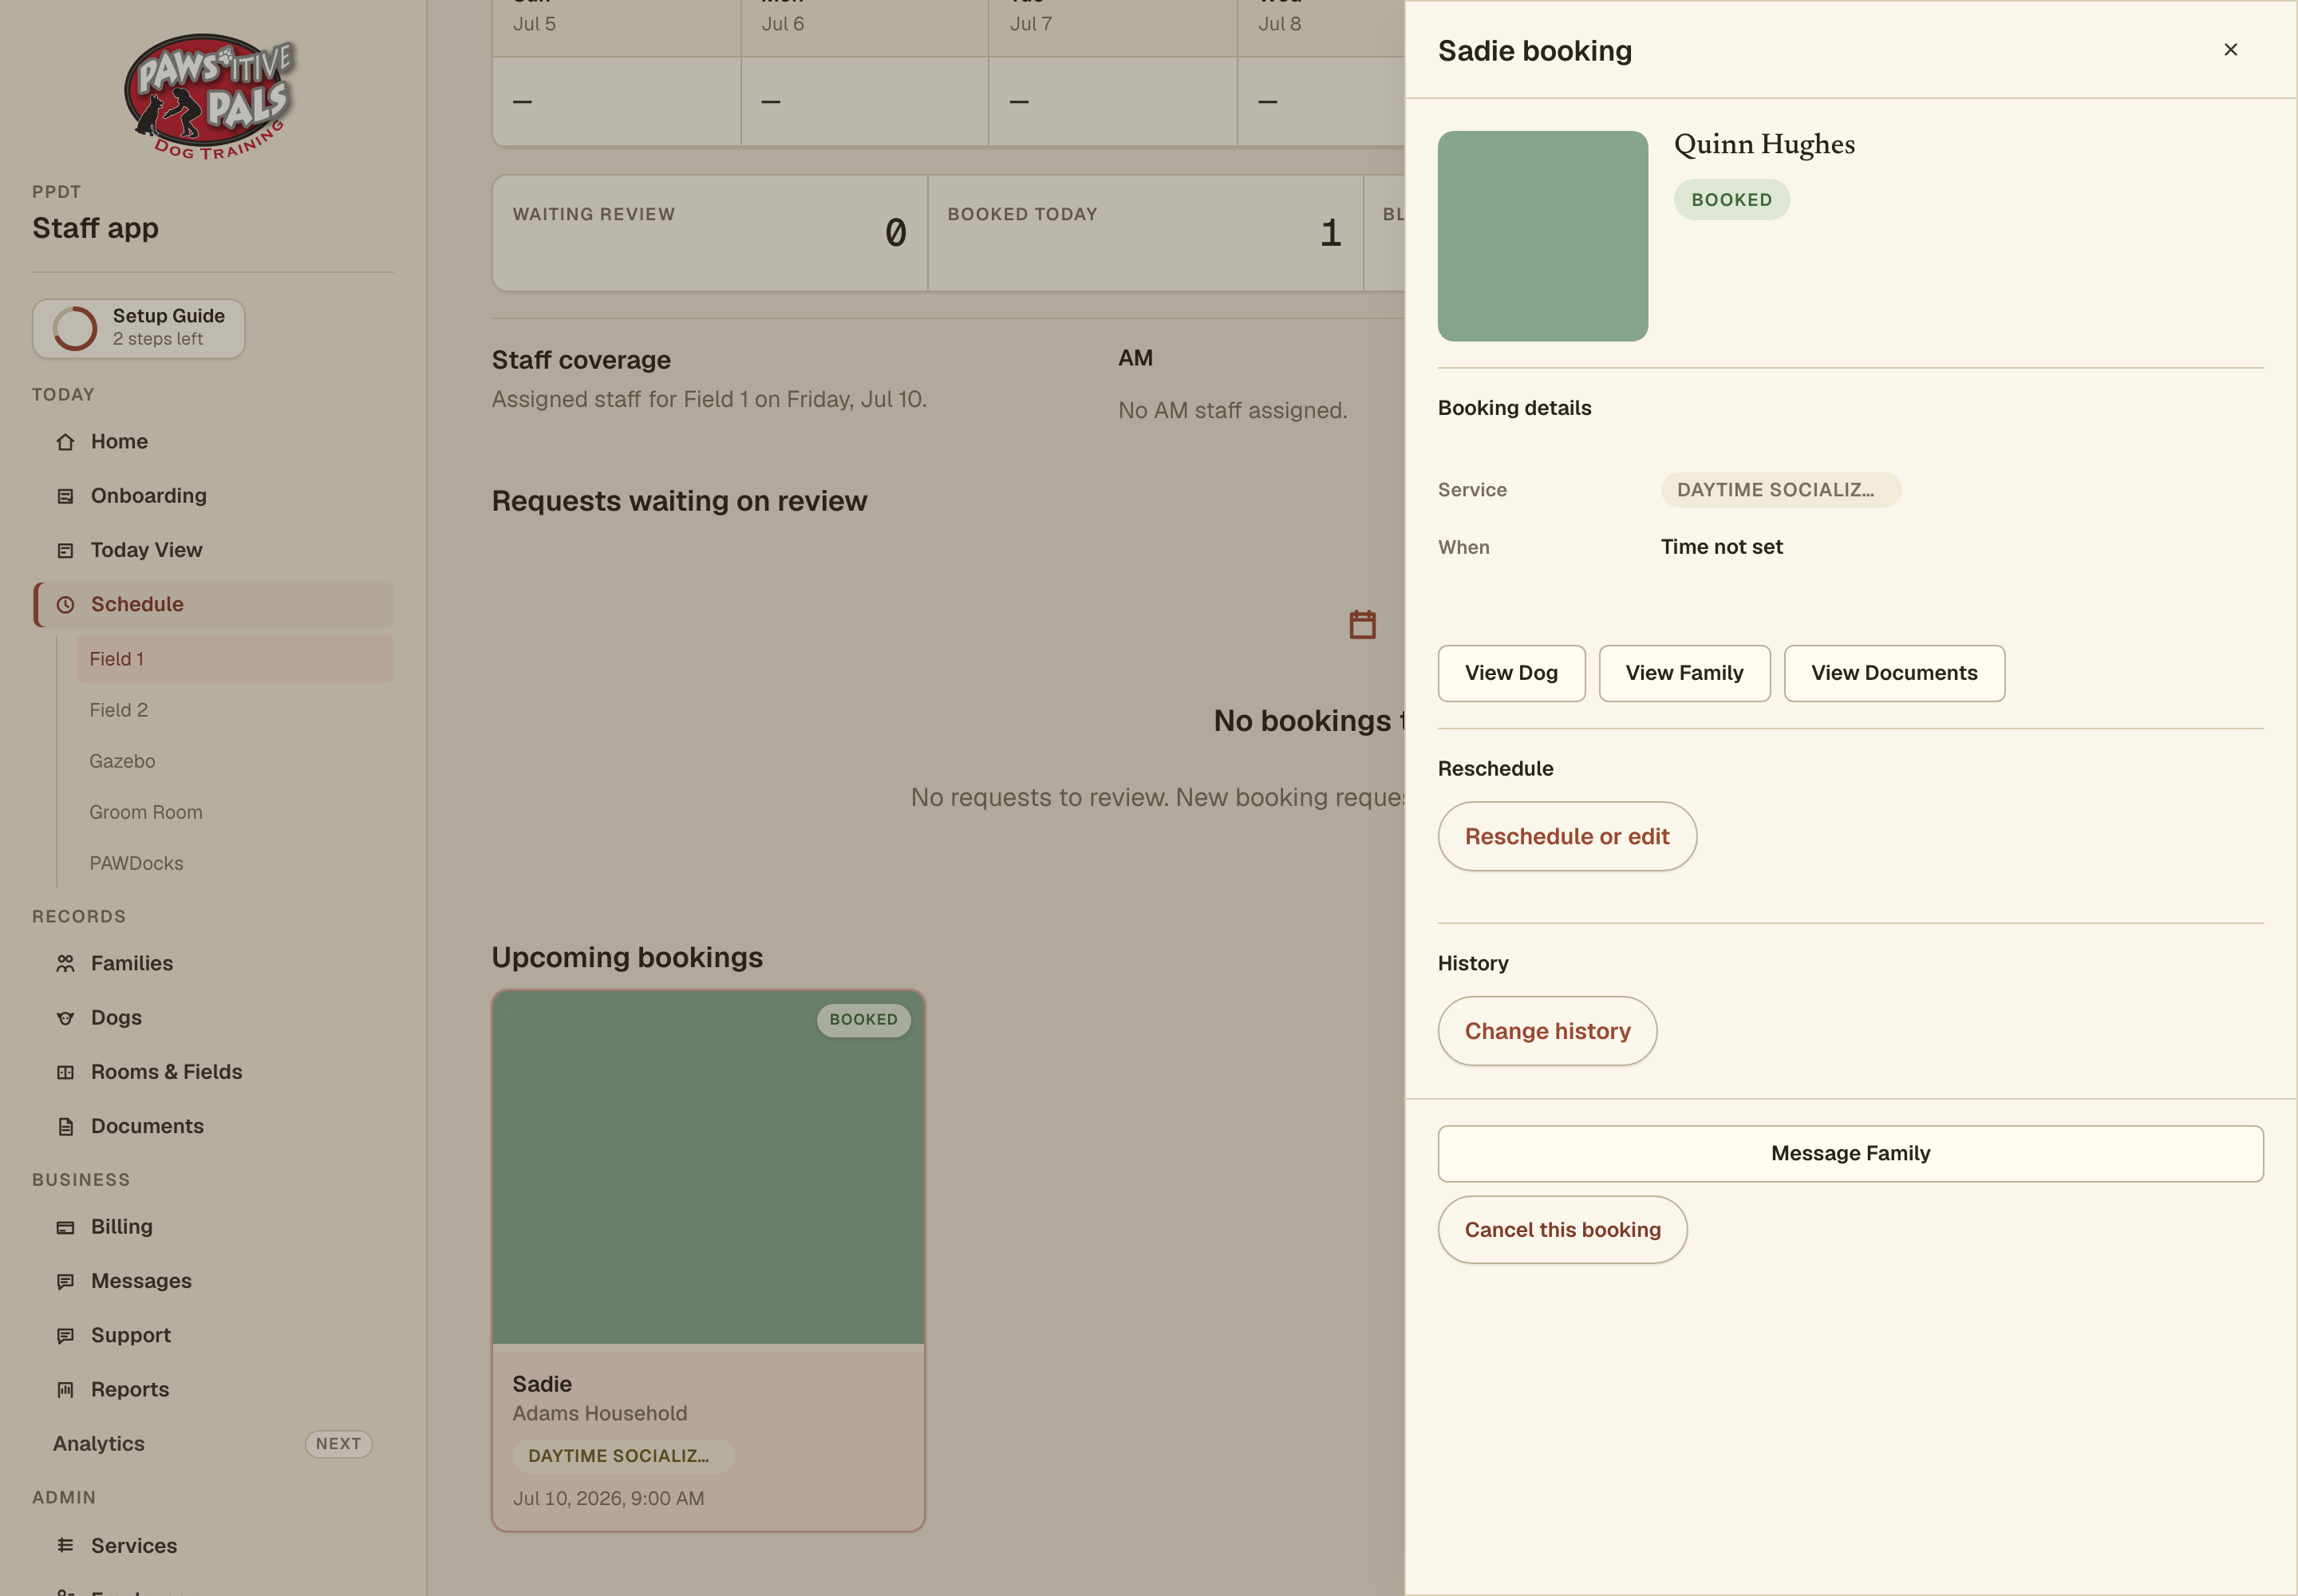Click the Waiting Review counter

point(709,234)
